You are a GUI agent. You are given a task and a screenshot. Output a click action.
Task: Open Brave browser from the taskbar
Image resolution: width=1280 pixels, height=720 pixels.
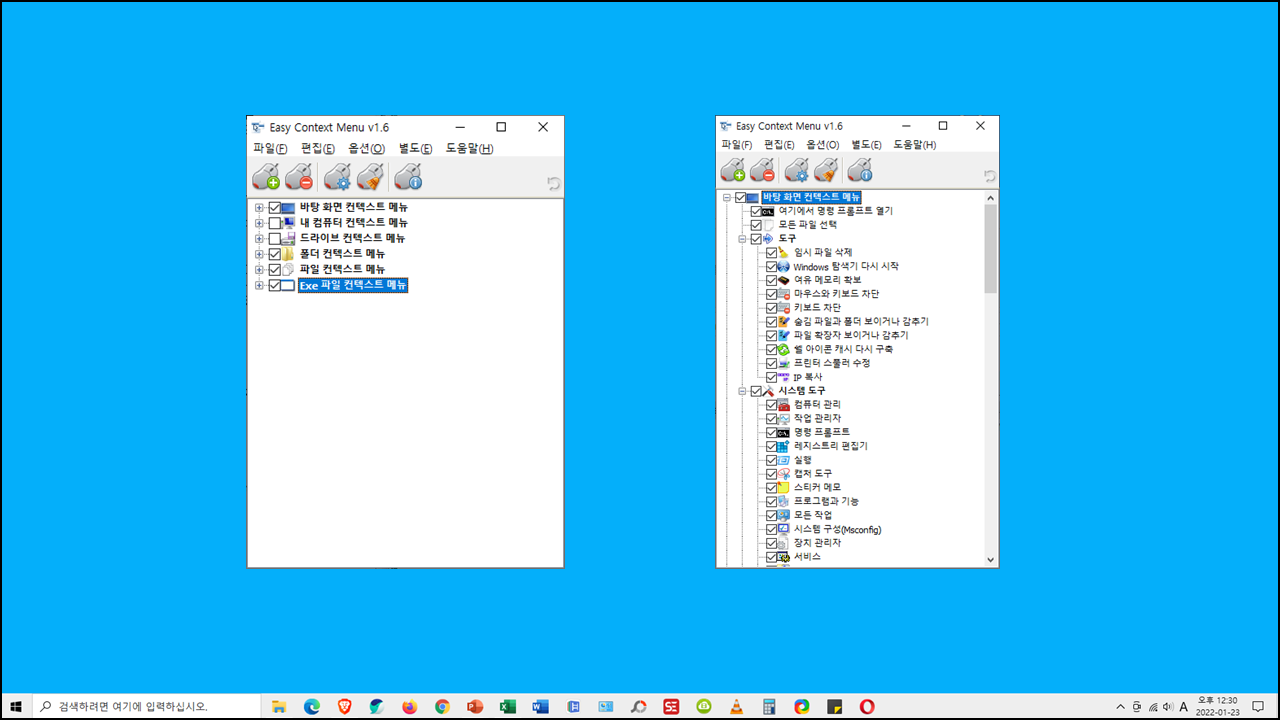tap(344, 706)
